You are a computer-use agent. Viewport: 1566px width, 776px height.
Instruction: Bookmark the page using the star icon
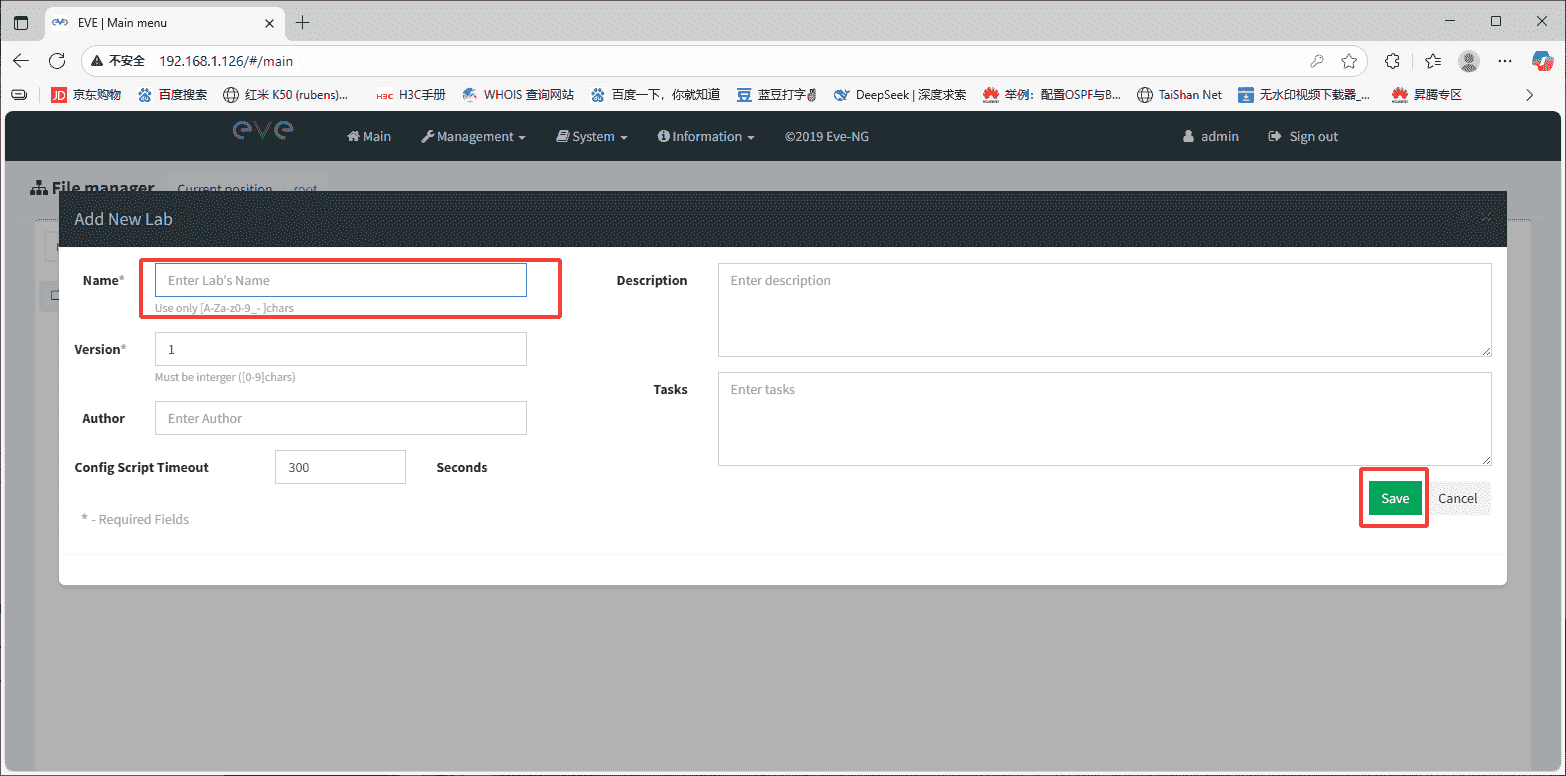[x=1349, y=61]
